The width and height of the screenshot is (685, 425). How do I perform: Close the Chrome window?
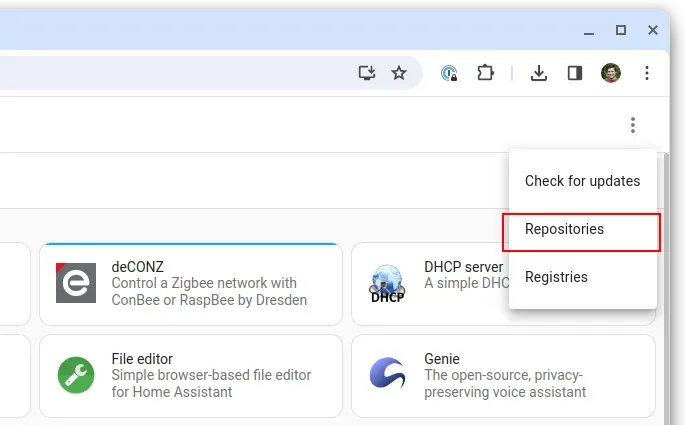click(x=653, y=30)
